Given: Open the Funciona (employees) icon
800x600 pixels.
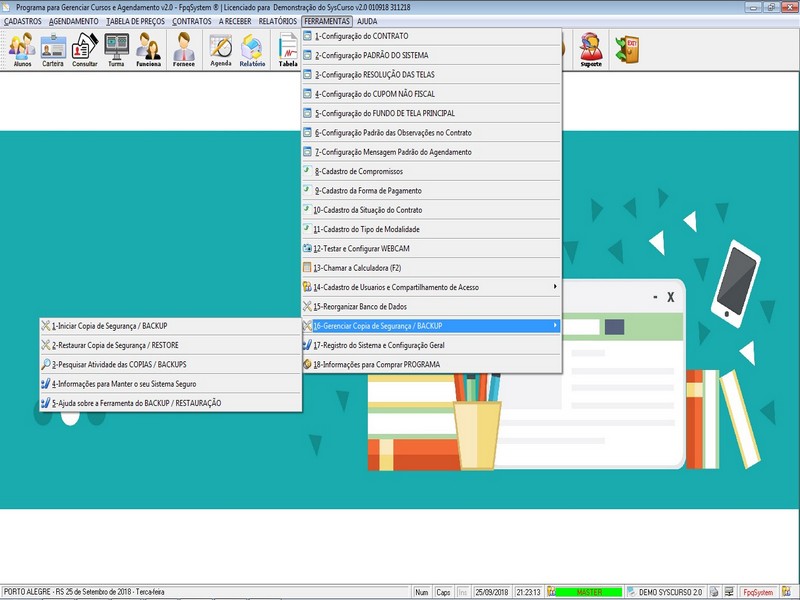Looking at the screenshot, I should (x=148, y=49).
